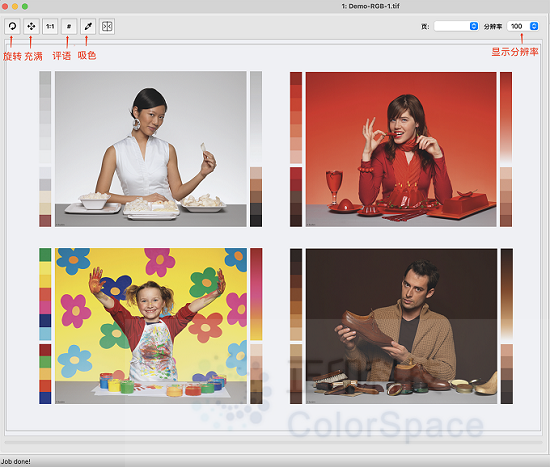This screenshot has height=467, width=550.
Task: Click the 'Job done!' status text
Action: (15, 462)
